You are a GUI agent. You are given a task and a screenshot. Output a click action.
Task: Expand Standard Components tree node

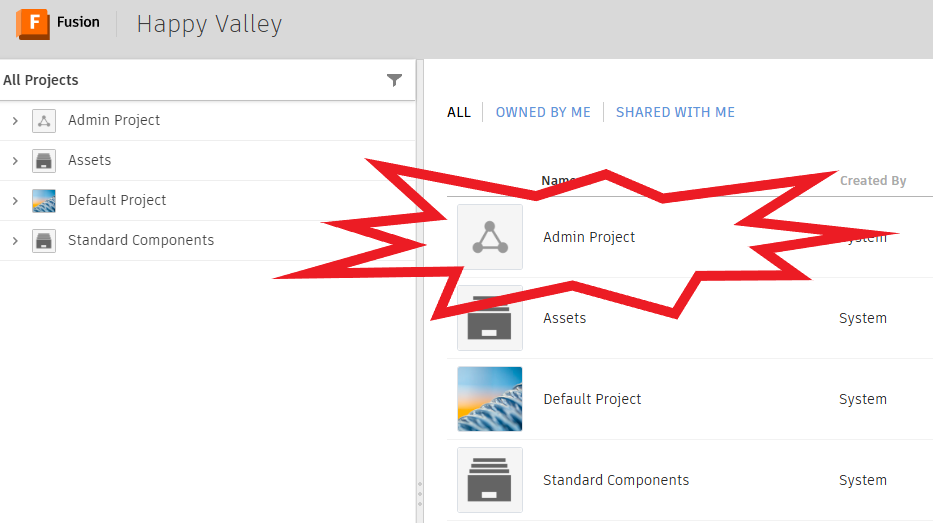click(15, 241)
